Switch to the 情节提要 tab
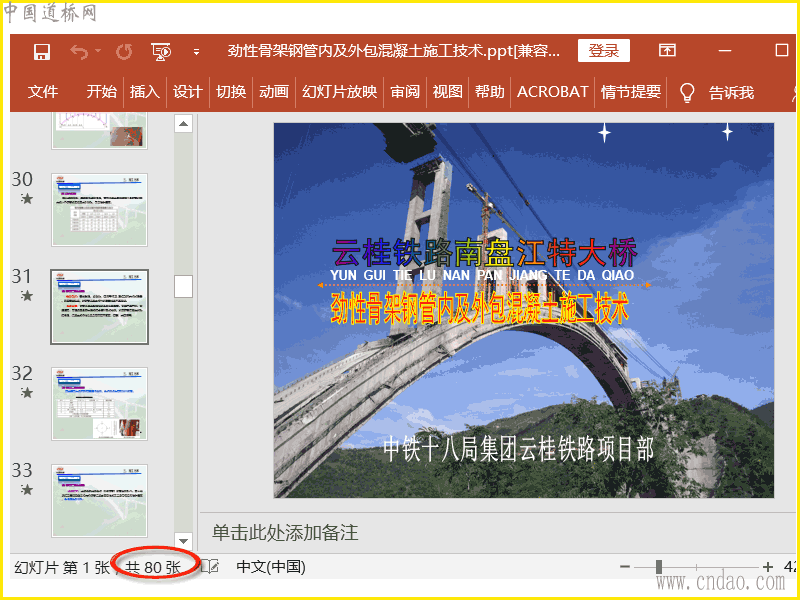Viewport: 800px width, 600px height. click(631, 92)
